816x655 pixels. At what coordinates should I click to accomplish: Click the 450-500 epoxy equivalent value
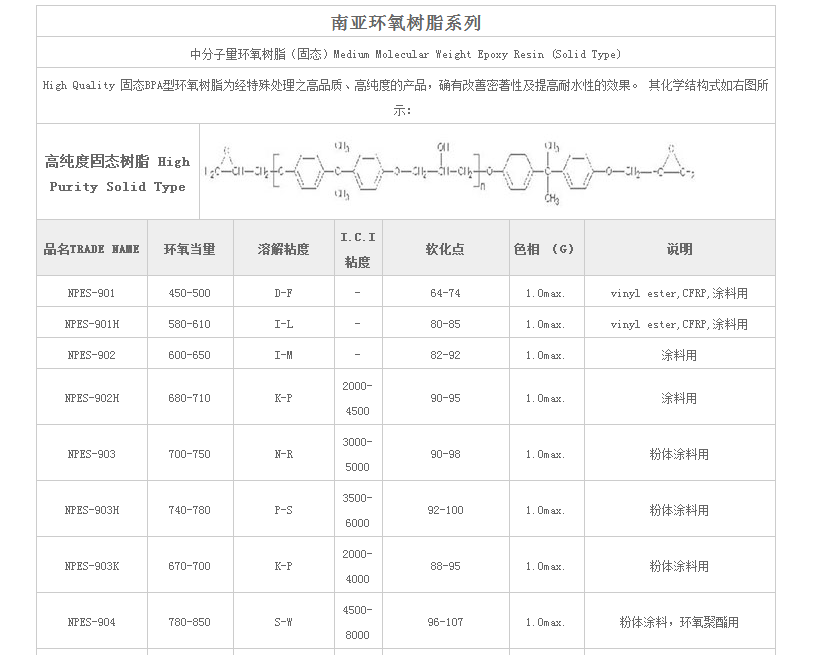point(190,293)
